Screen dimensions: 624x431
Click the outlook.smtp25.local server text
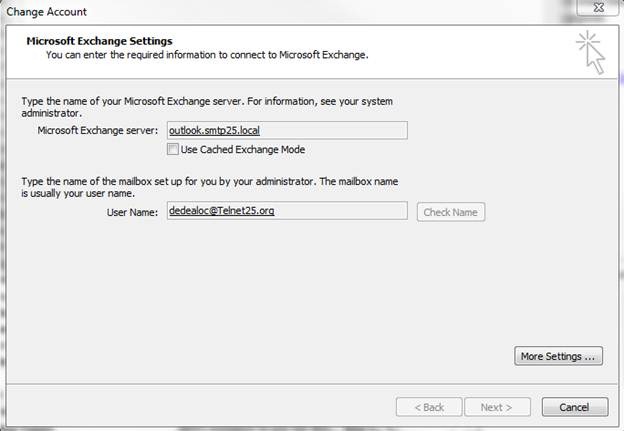point(214,131)
